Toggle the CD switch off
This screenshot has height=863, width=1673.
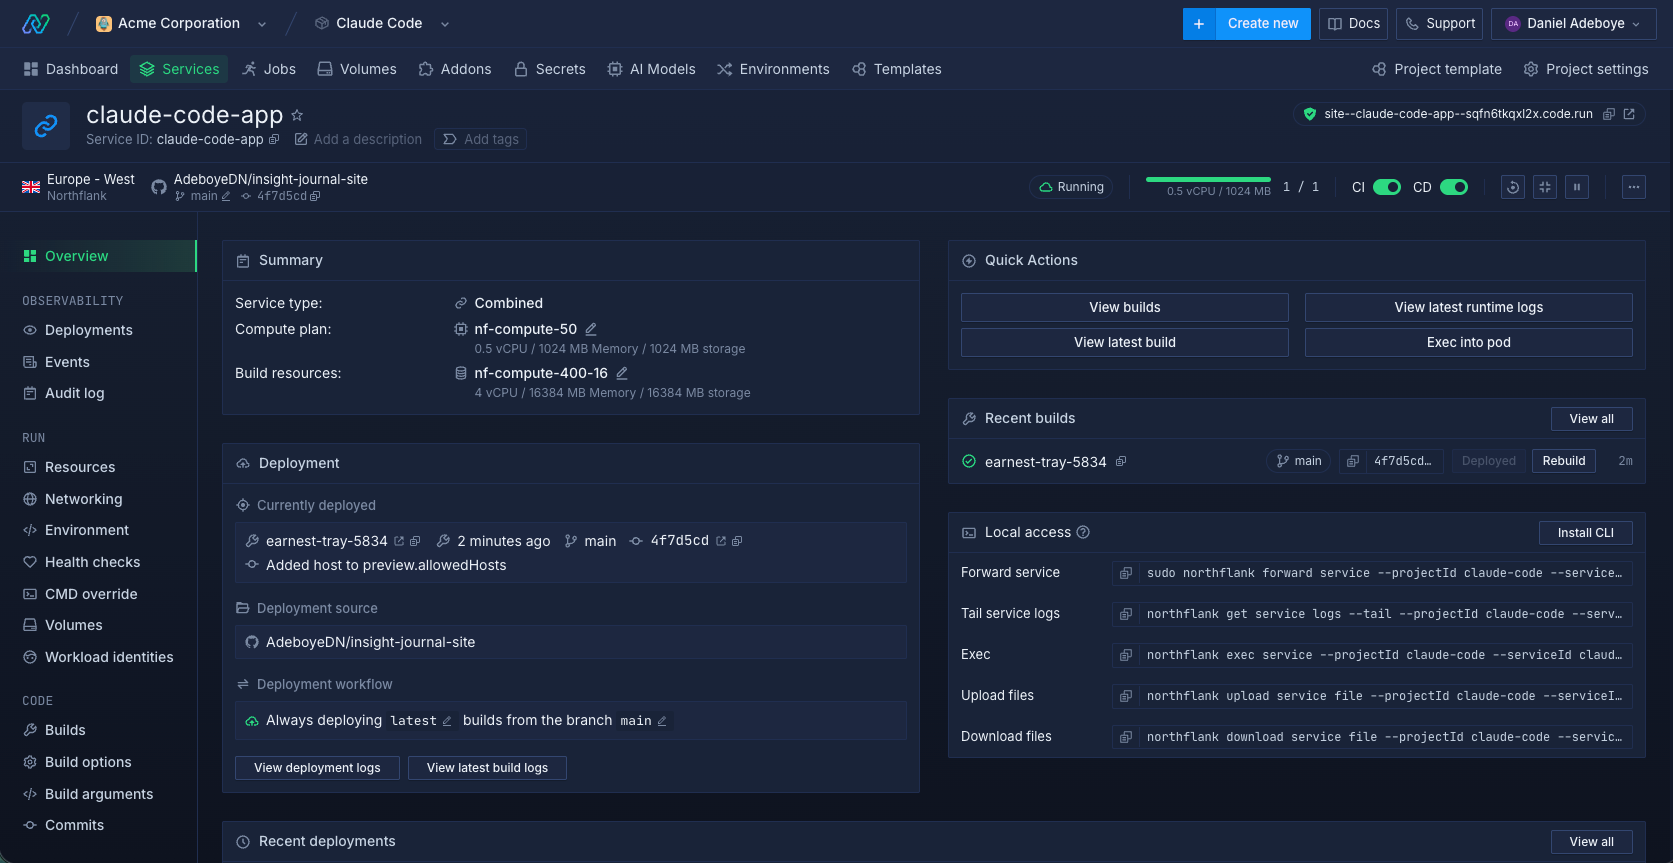1454,187
